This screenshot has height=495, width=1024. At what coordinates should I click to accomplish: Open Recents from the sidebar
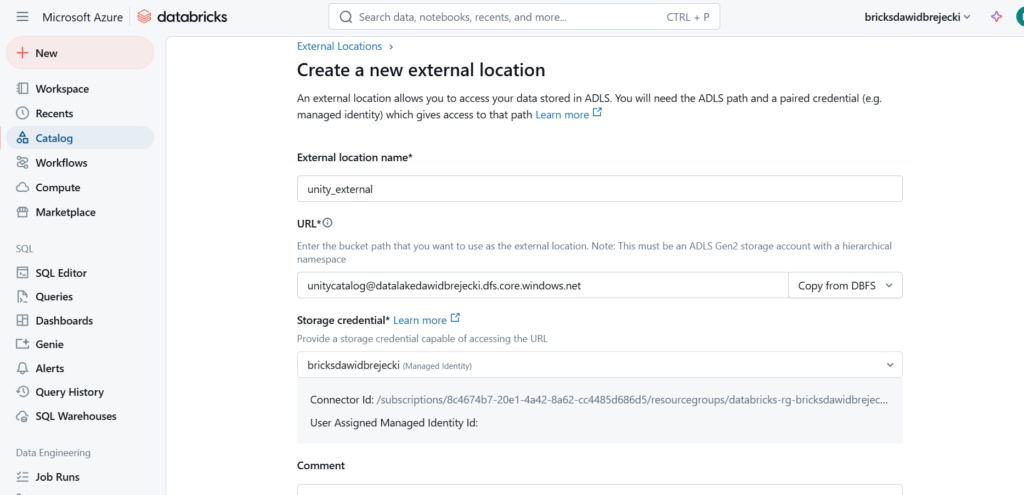click(54, 114)
